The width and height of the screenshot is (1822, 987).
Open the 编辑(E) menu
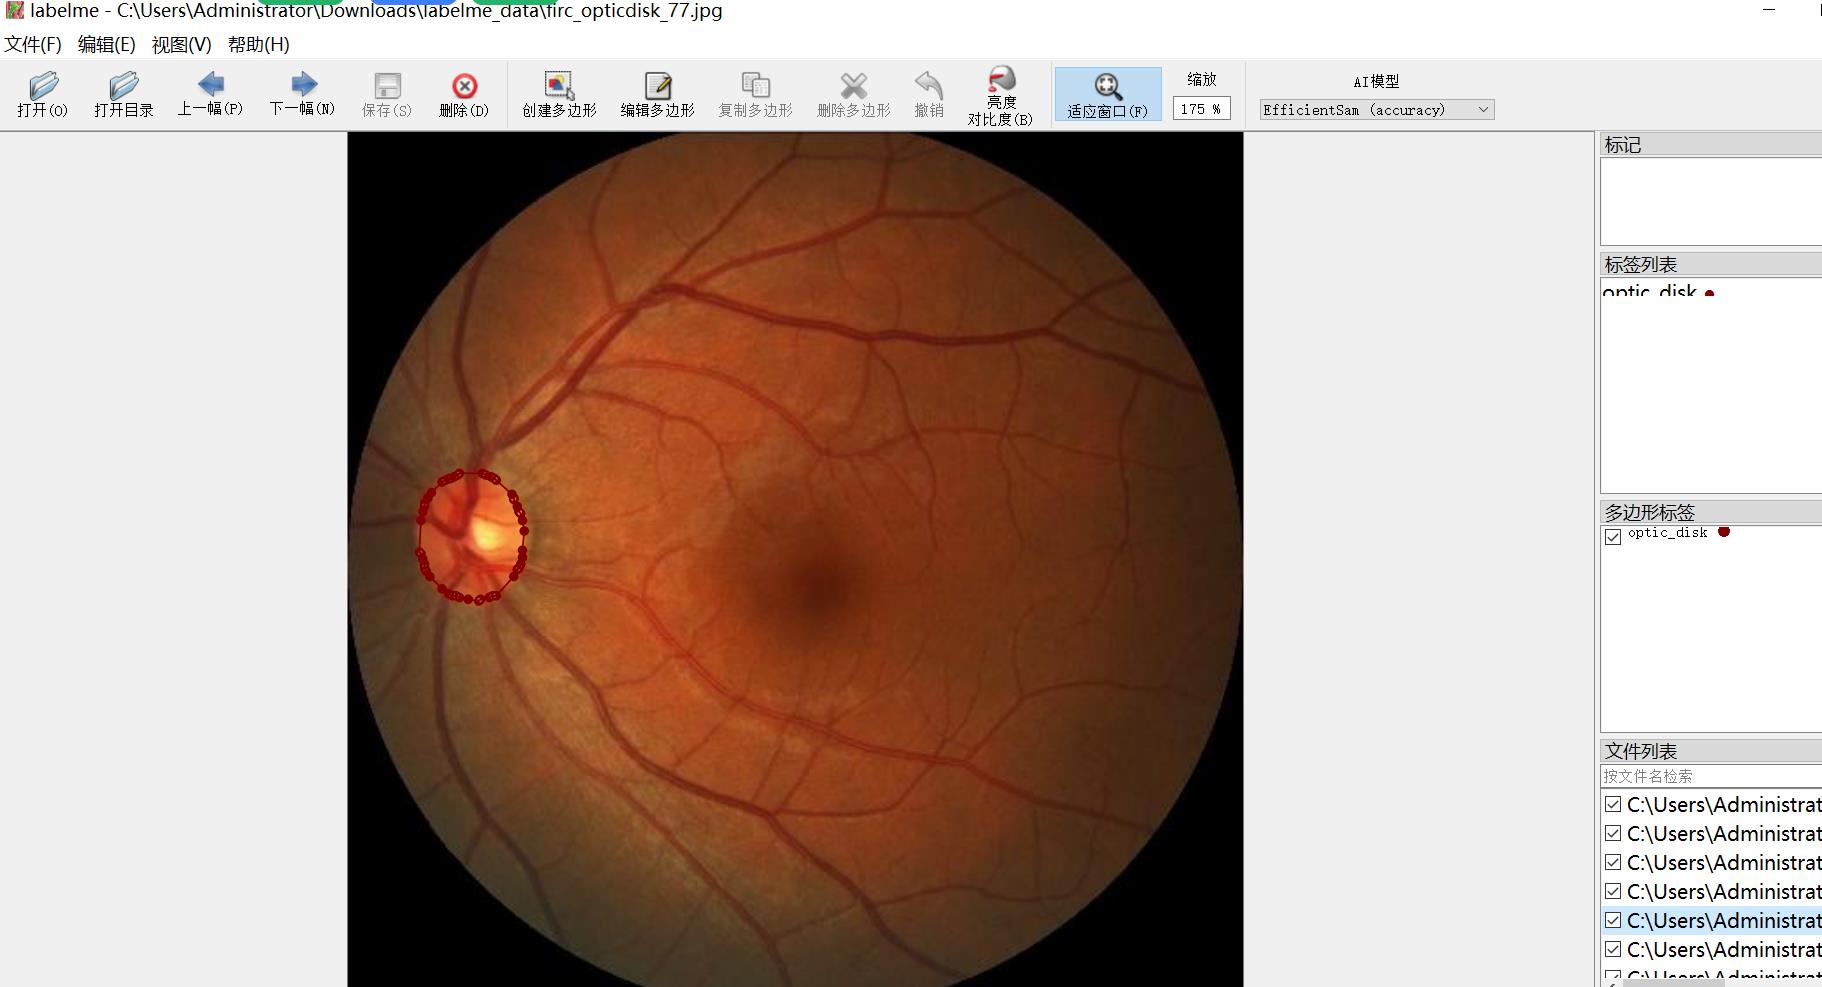pyautogui.click(x=106, y=44)
